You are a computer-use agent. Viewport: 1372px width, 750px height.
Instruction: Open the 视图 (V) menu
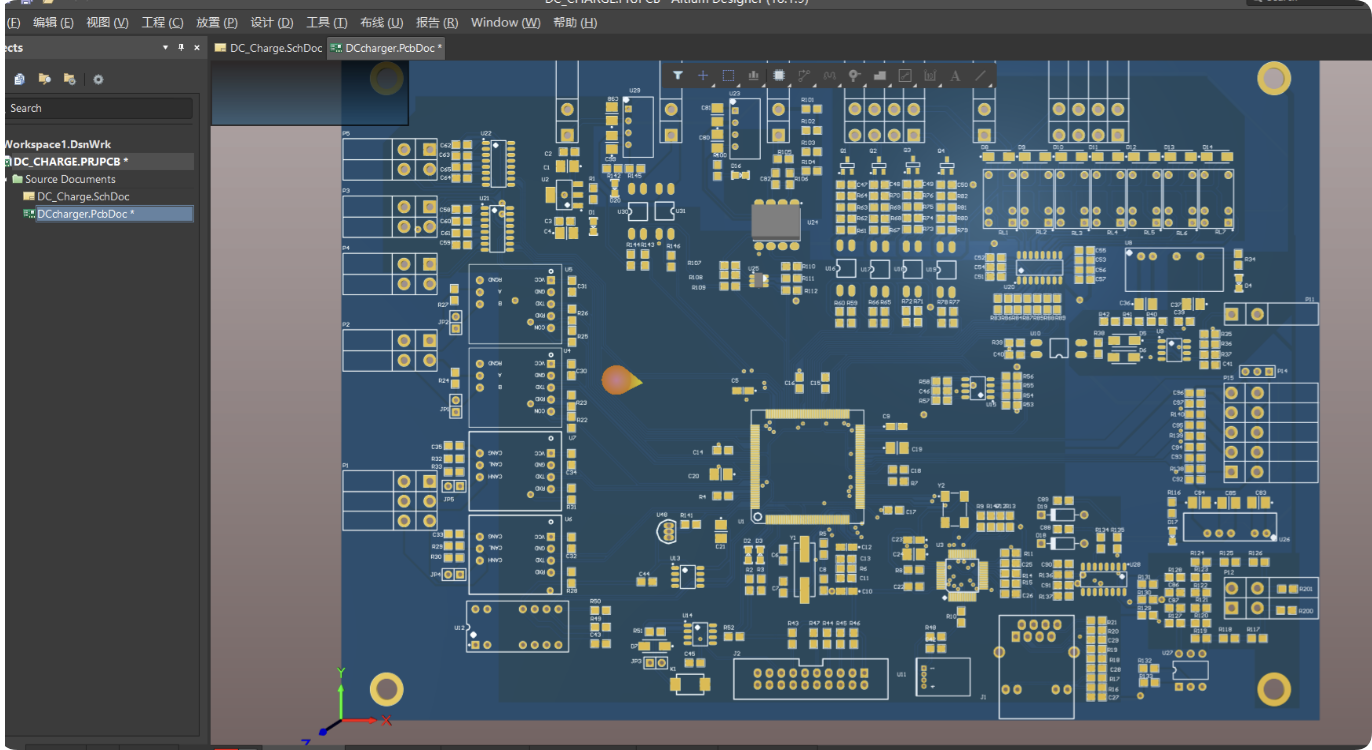pos(107,22)
